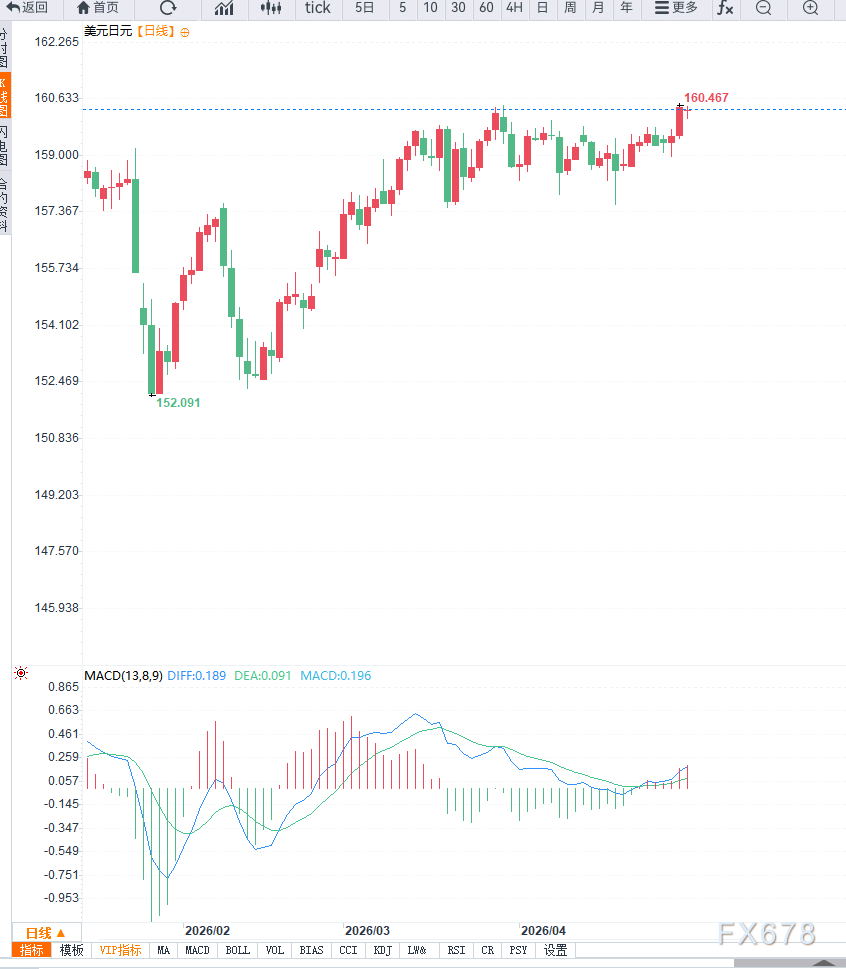
Task: Click the refresh icon to reload chart
Action: 168,9
